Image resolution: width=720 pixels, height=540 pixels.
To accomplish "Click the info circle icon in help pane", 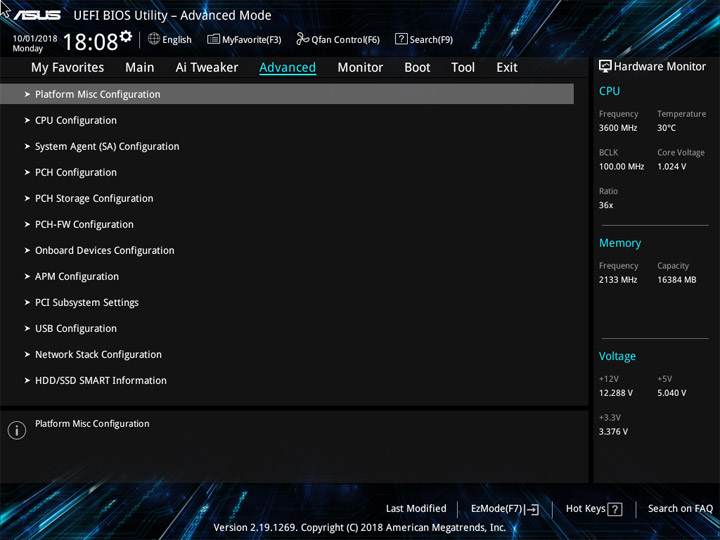I will pos(17,430).
